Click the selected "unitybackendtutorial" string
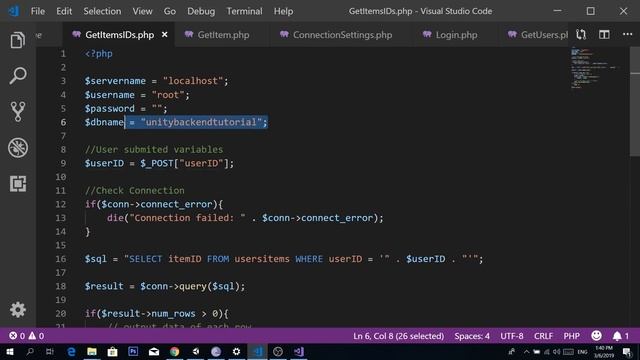640x360 pixels. pos(201,122)
